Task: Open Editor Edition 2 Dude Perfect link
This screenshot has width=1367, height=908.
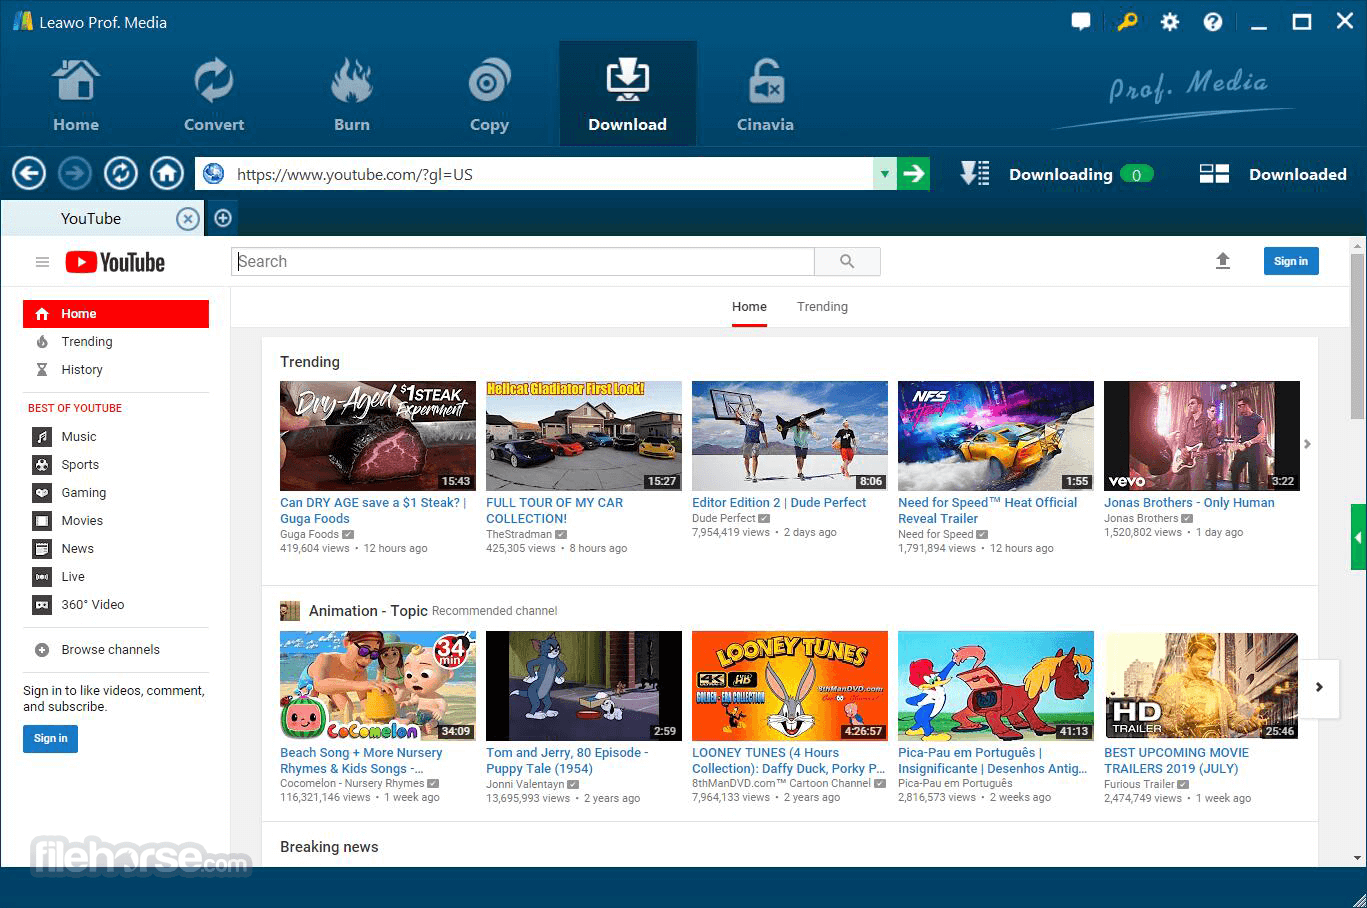Action: [x=779, y=503]
